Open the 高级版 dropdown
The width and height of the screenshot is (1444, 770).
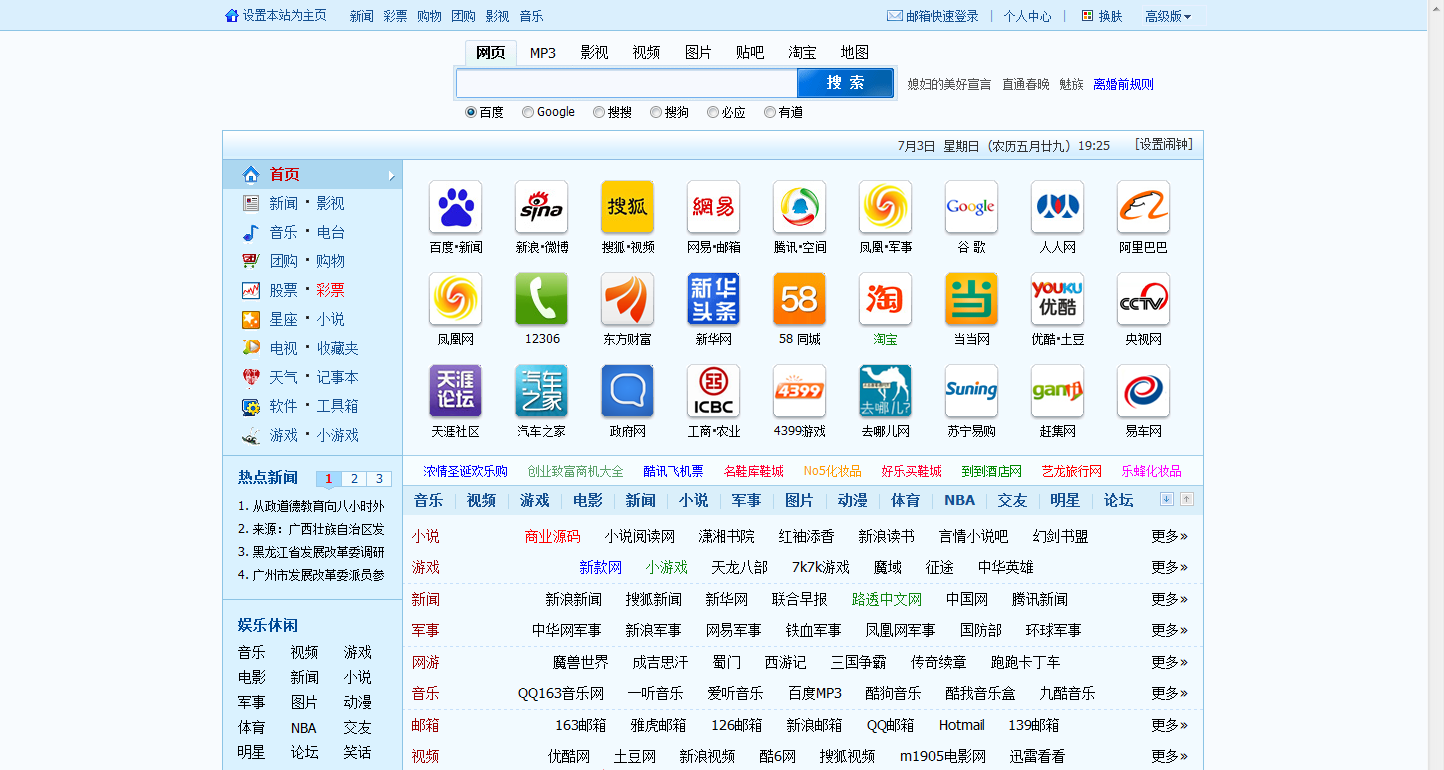[1168, 16]
